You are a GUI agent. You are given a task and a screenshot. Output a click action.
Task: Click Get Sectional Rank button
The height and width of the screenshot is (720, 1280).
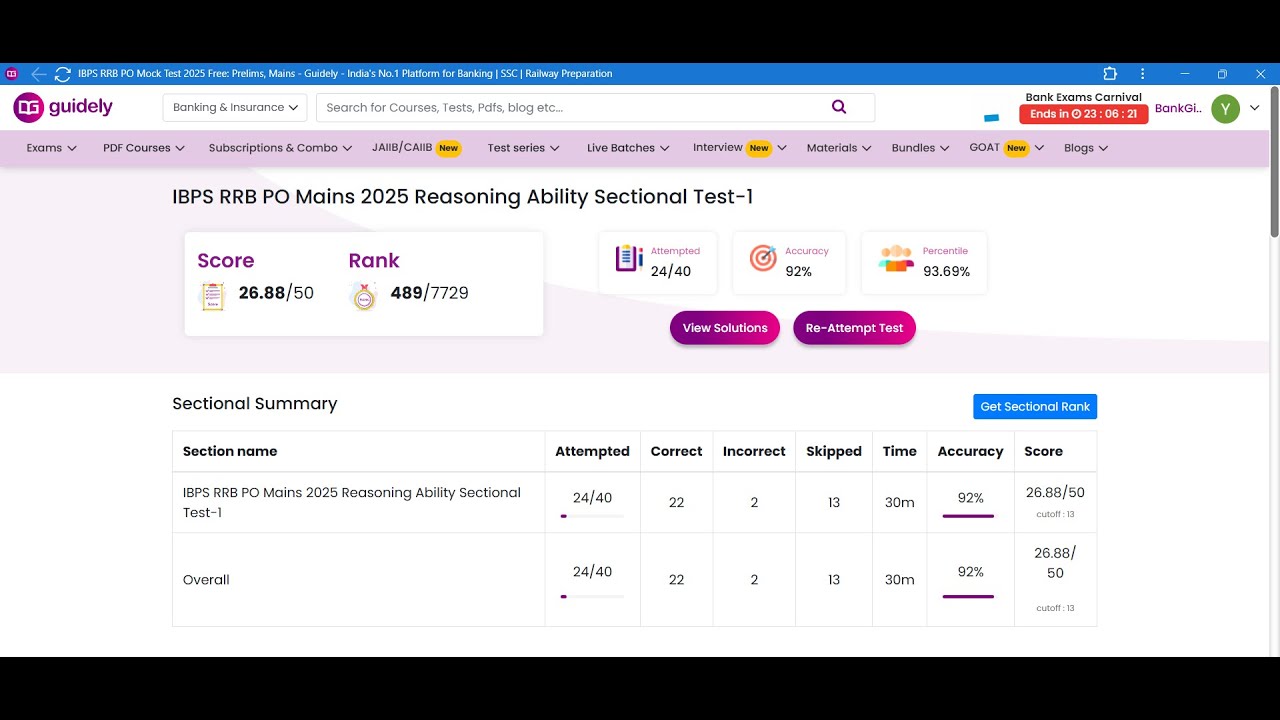pos(1035,406)
